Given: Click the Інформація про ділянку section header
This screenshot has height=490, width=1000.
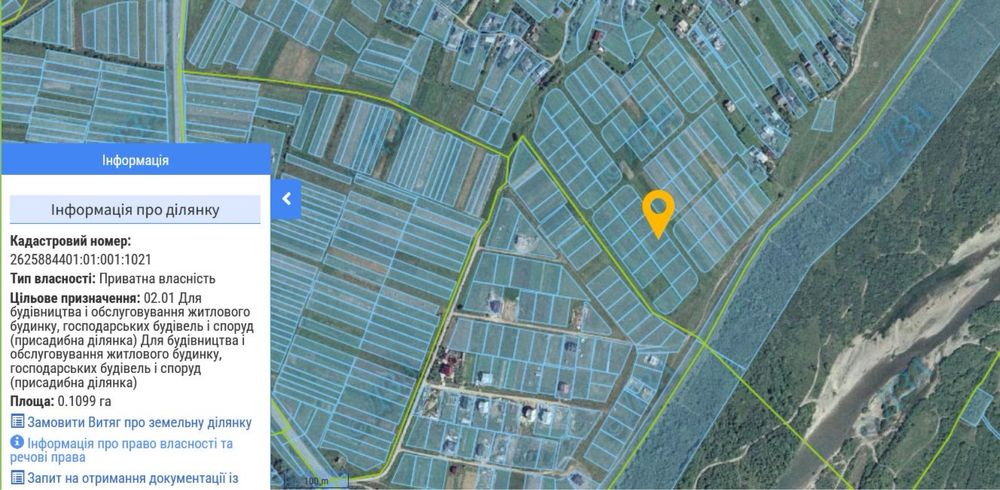Looking at the screenshot, I should (x=135, y=210).
